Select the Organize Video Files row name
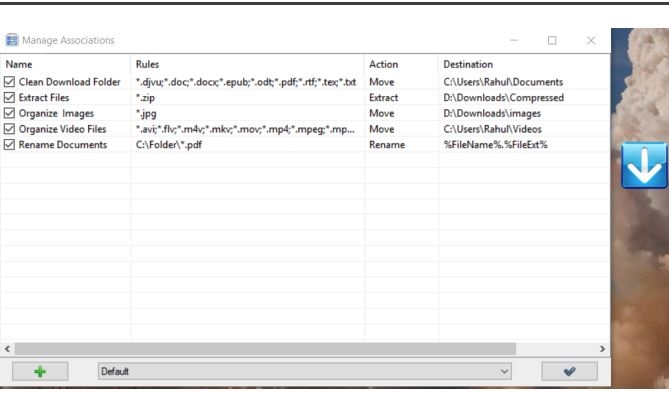 pos(62,129)
